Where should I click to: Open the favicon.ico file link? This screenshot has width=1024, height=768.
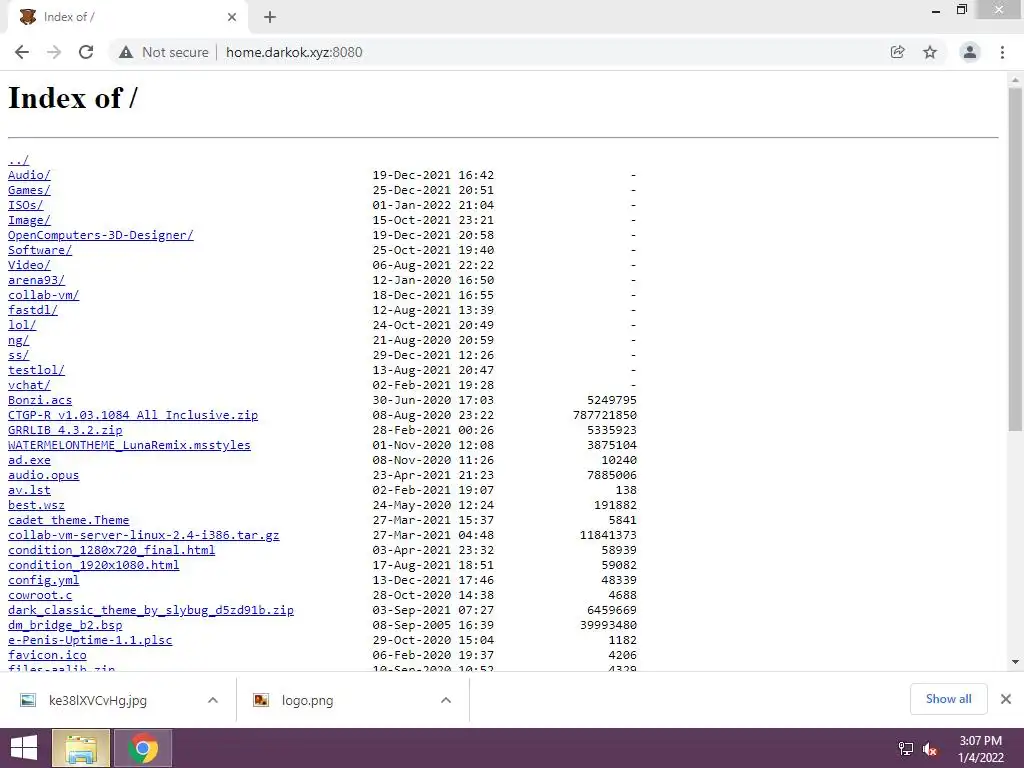pos(47,656)
